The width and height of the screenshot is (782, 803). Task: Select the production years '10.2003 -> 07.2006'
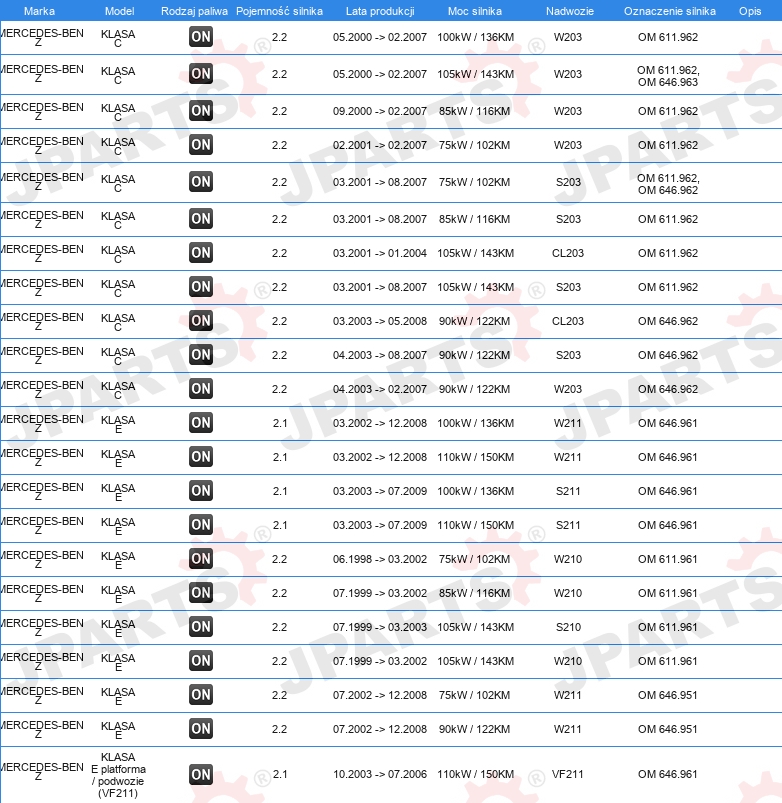[x=379, y=774]
